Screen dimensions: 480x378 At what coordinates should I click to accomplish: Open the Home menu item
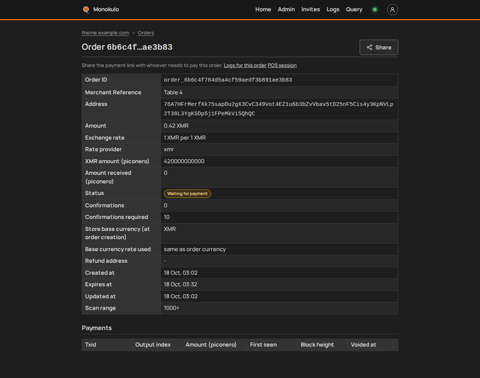pyautogui.click(x=263, y=9)
